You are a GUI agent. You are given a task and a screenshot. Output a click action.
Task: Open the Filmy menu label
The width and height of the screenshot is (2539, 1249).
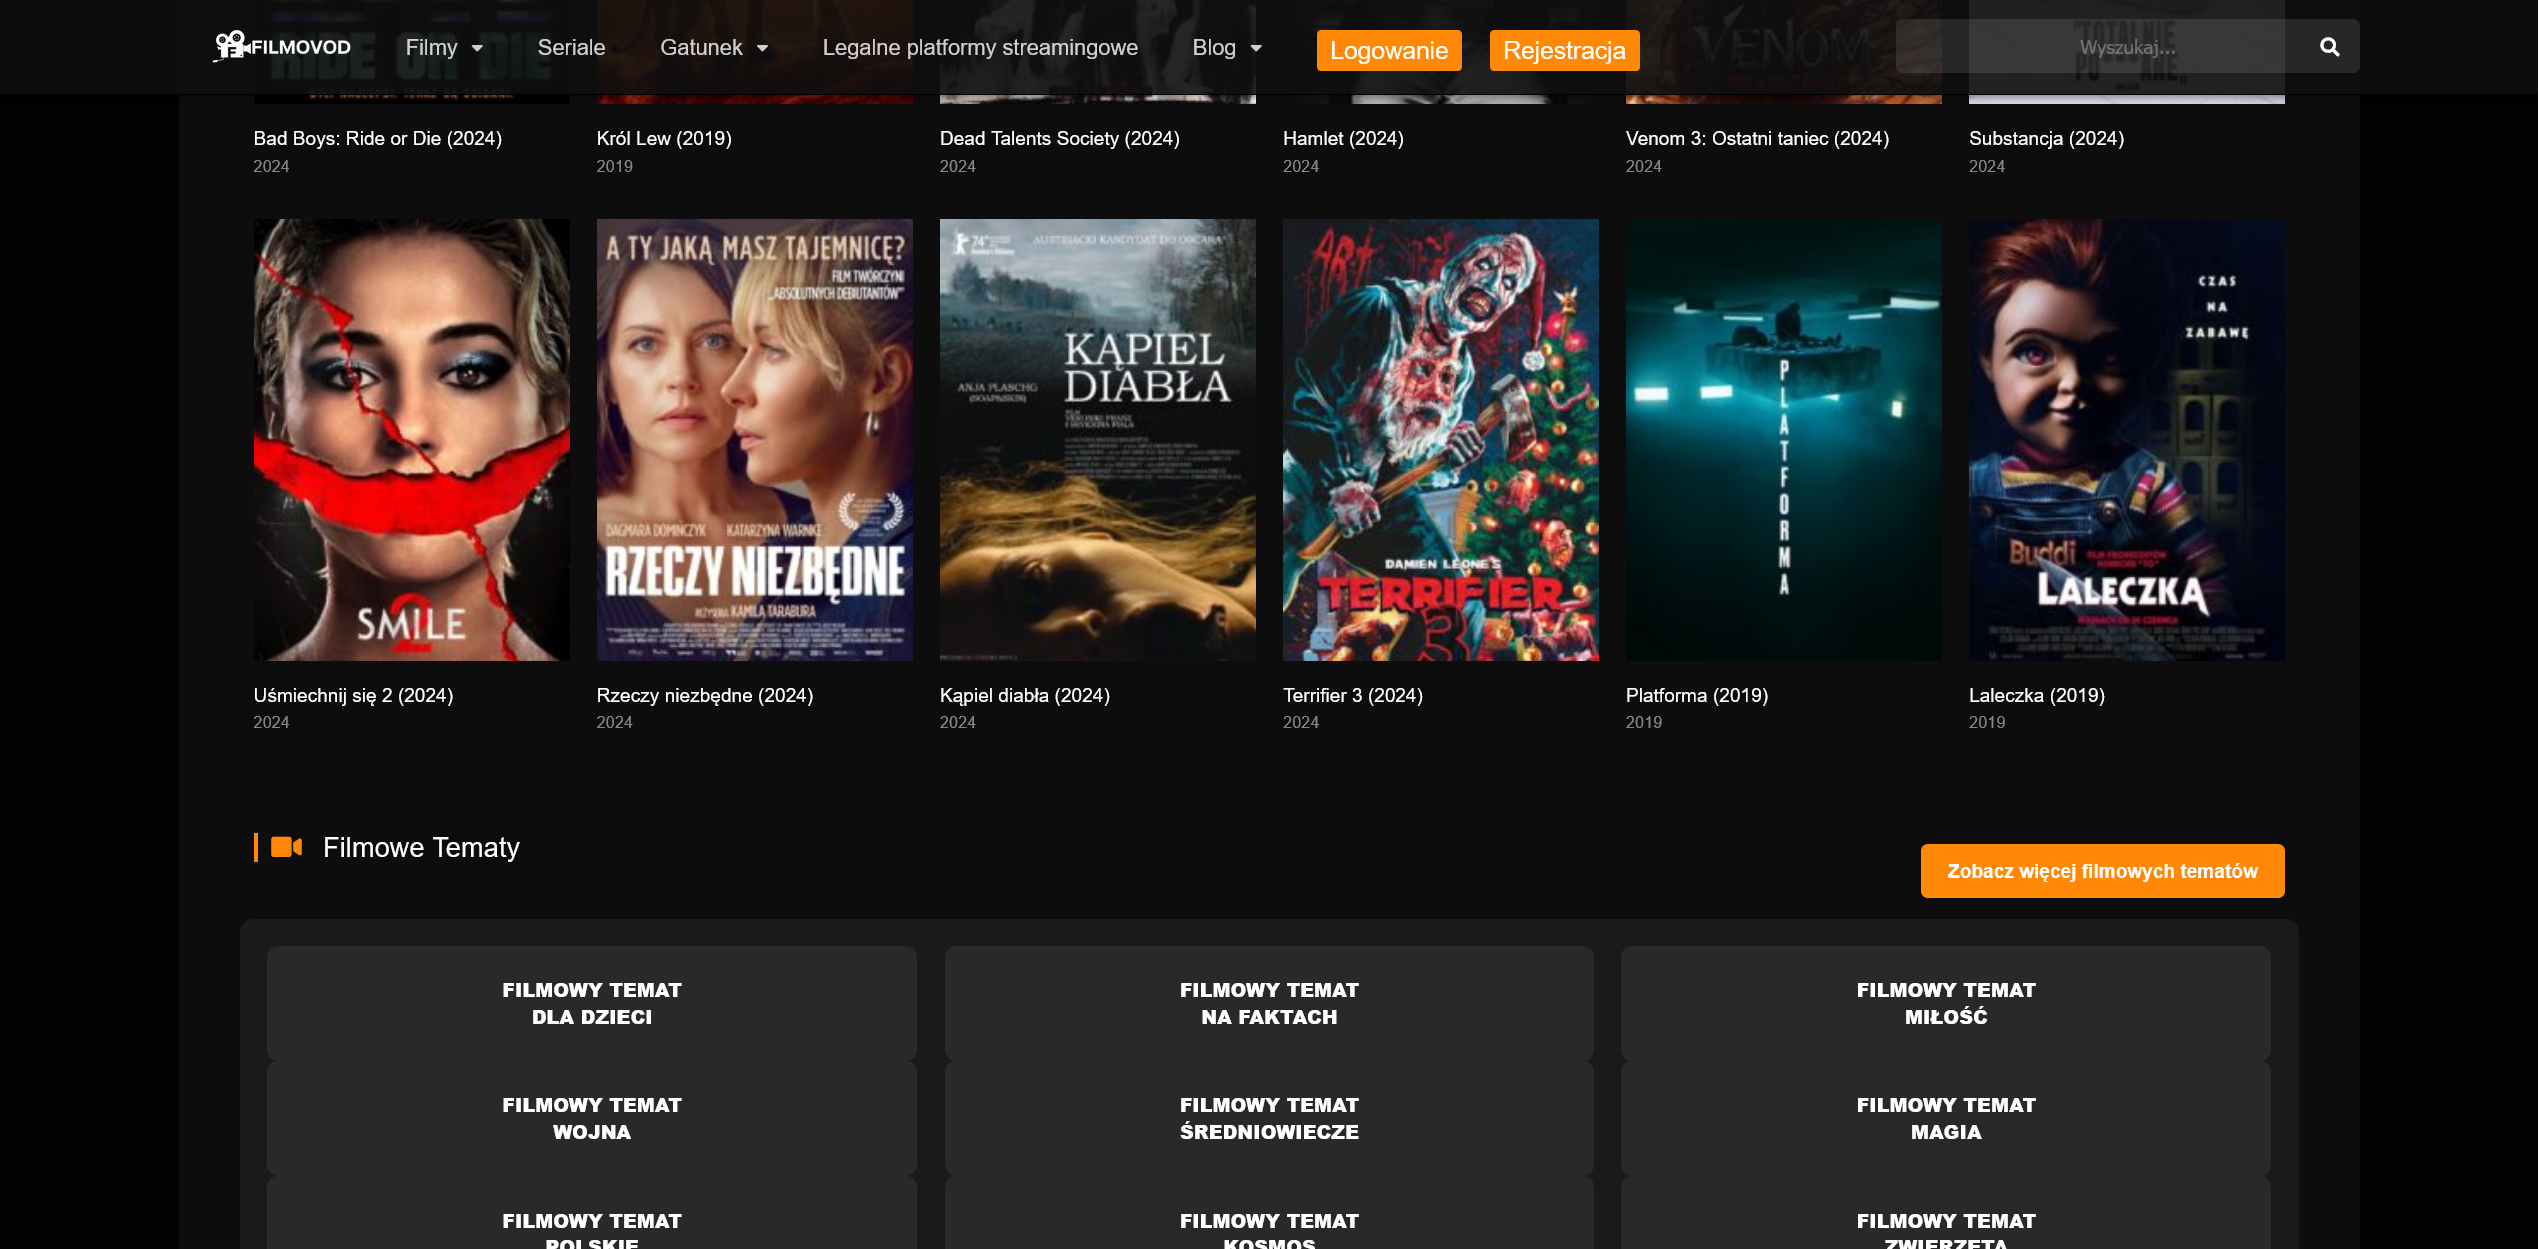point(431,47)
